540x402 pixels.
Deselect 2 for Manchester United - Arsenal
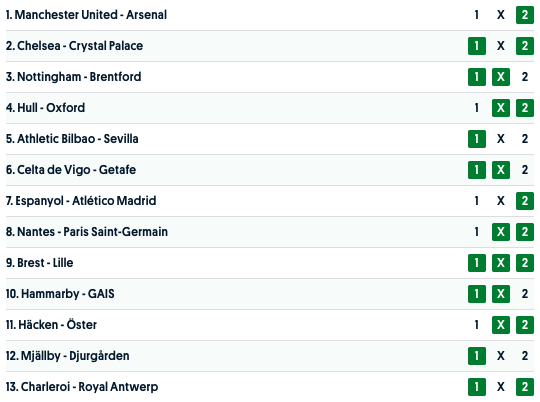[x=525, y=15]
